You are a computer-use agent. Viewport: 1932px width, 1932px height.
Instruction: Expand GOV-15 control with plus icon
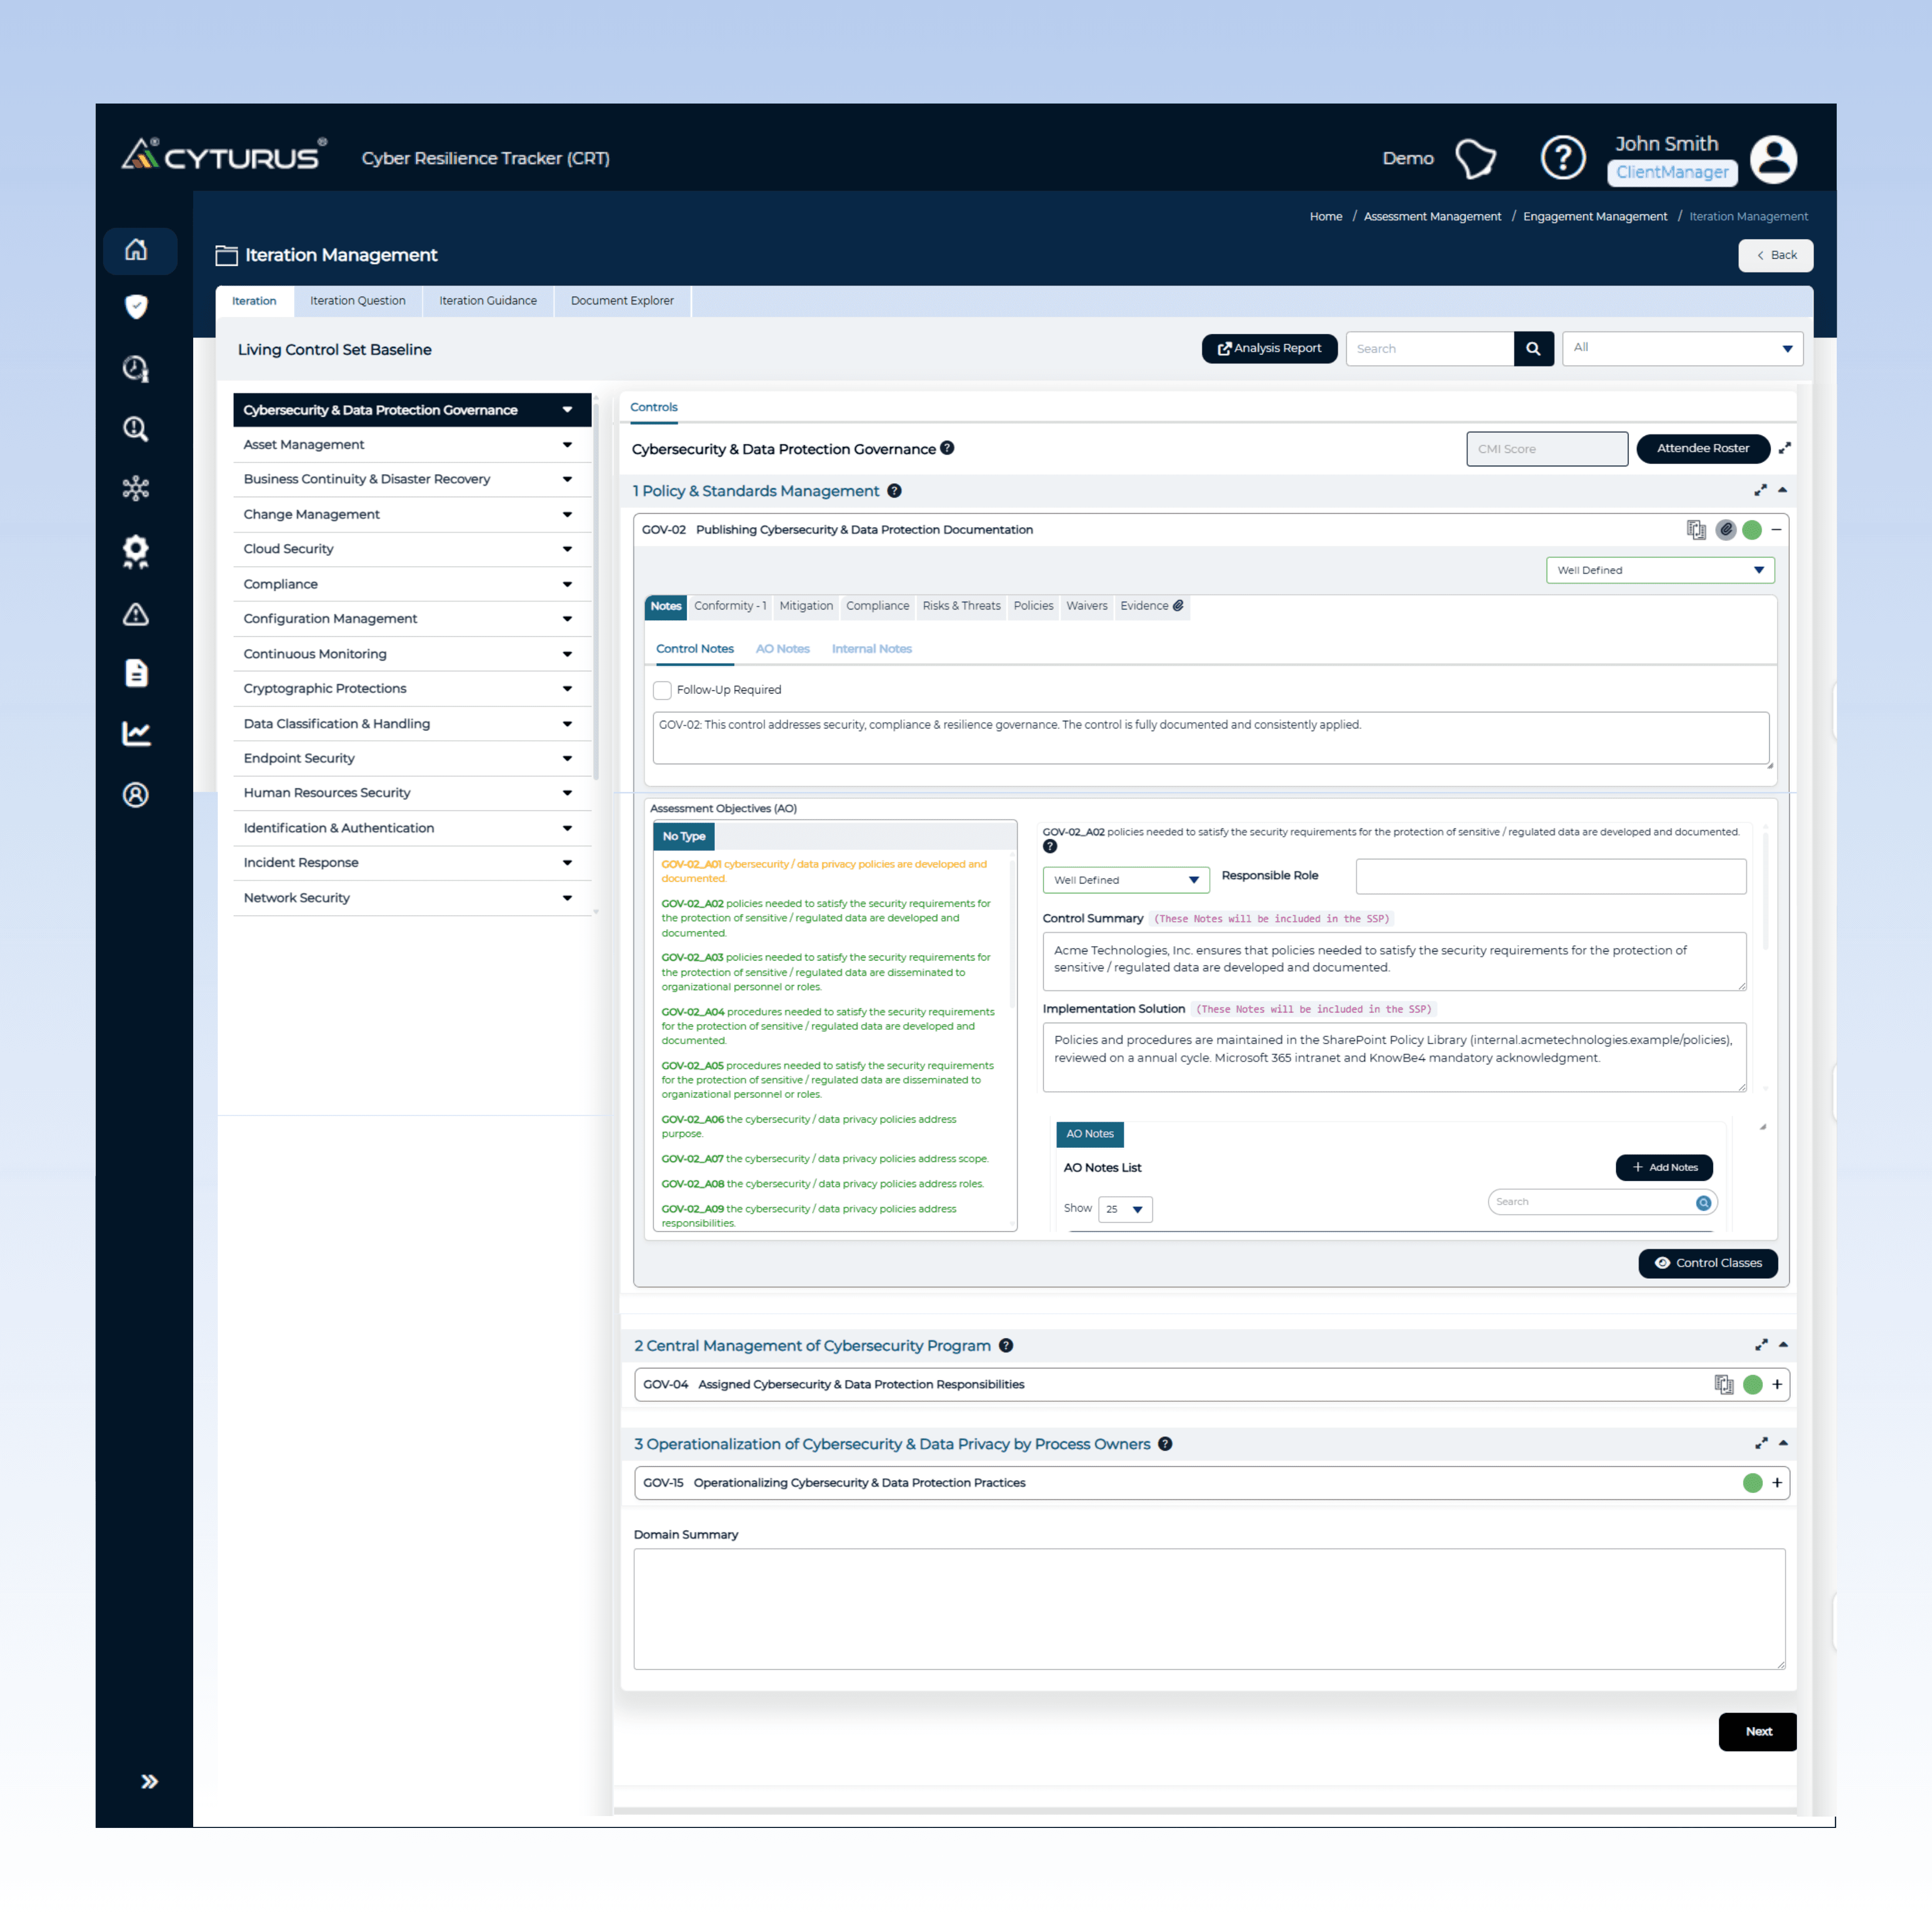pos(1777,1483)
